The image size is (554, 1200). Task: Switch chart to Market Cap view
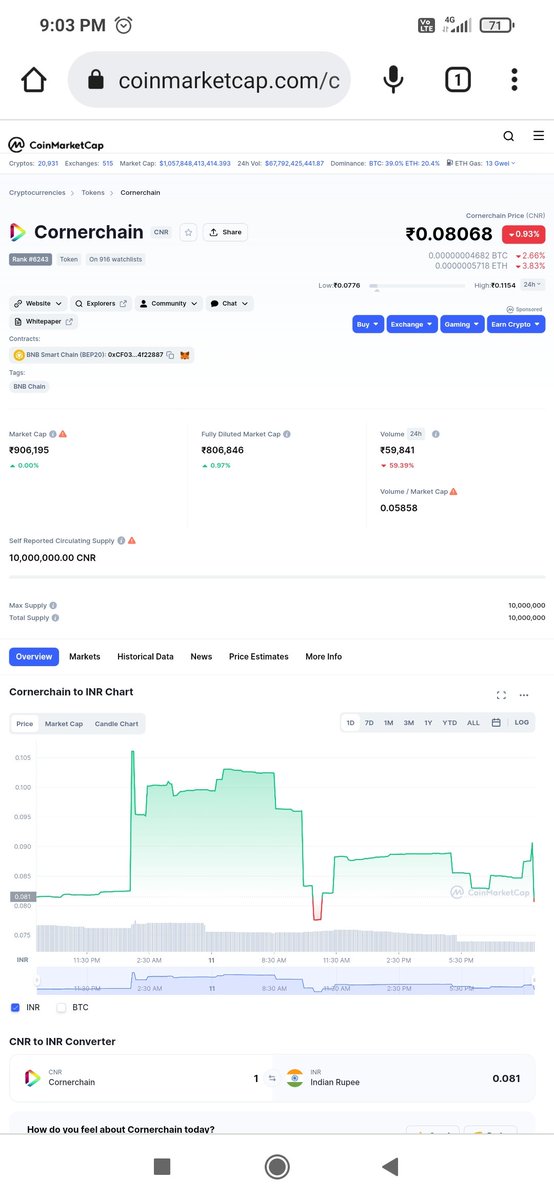coord(64,723)
